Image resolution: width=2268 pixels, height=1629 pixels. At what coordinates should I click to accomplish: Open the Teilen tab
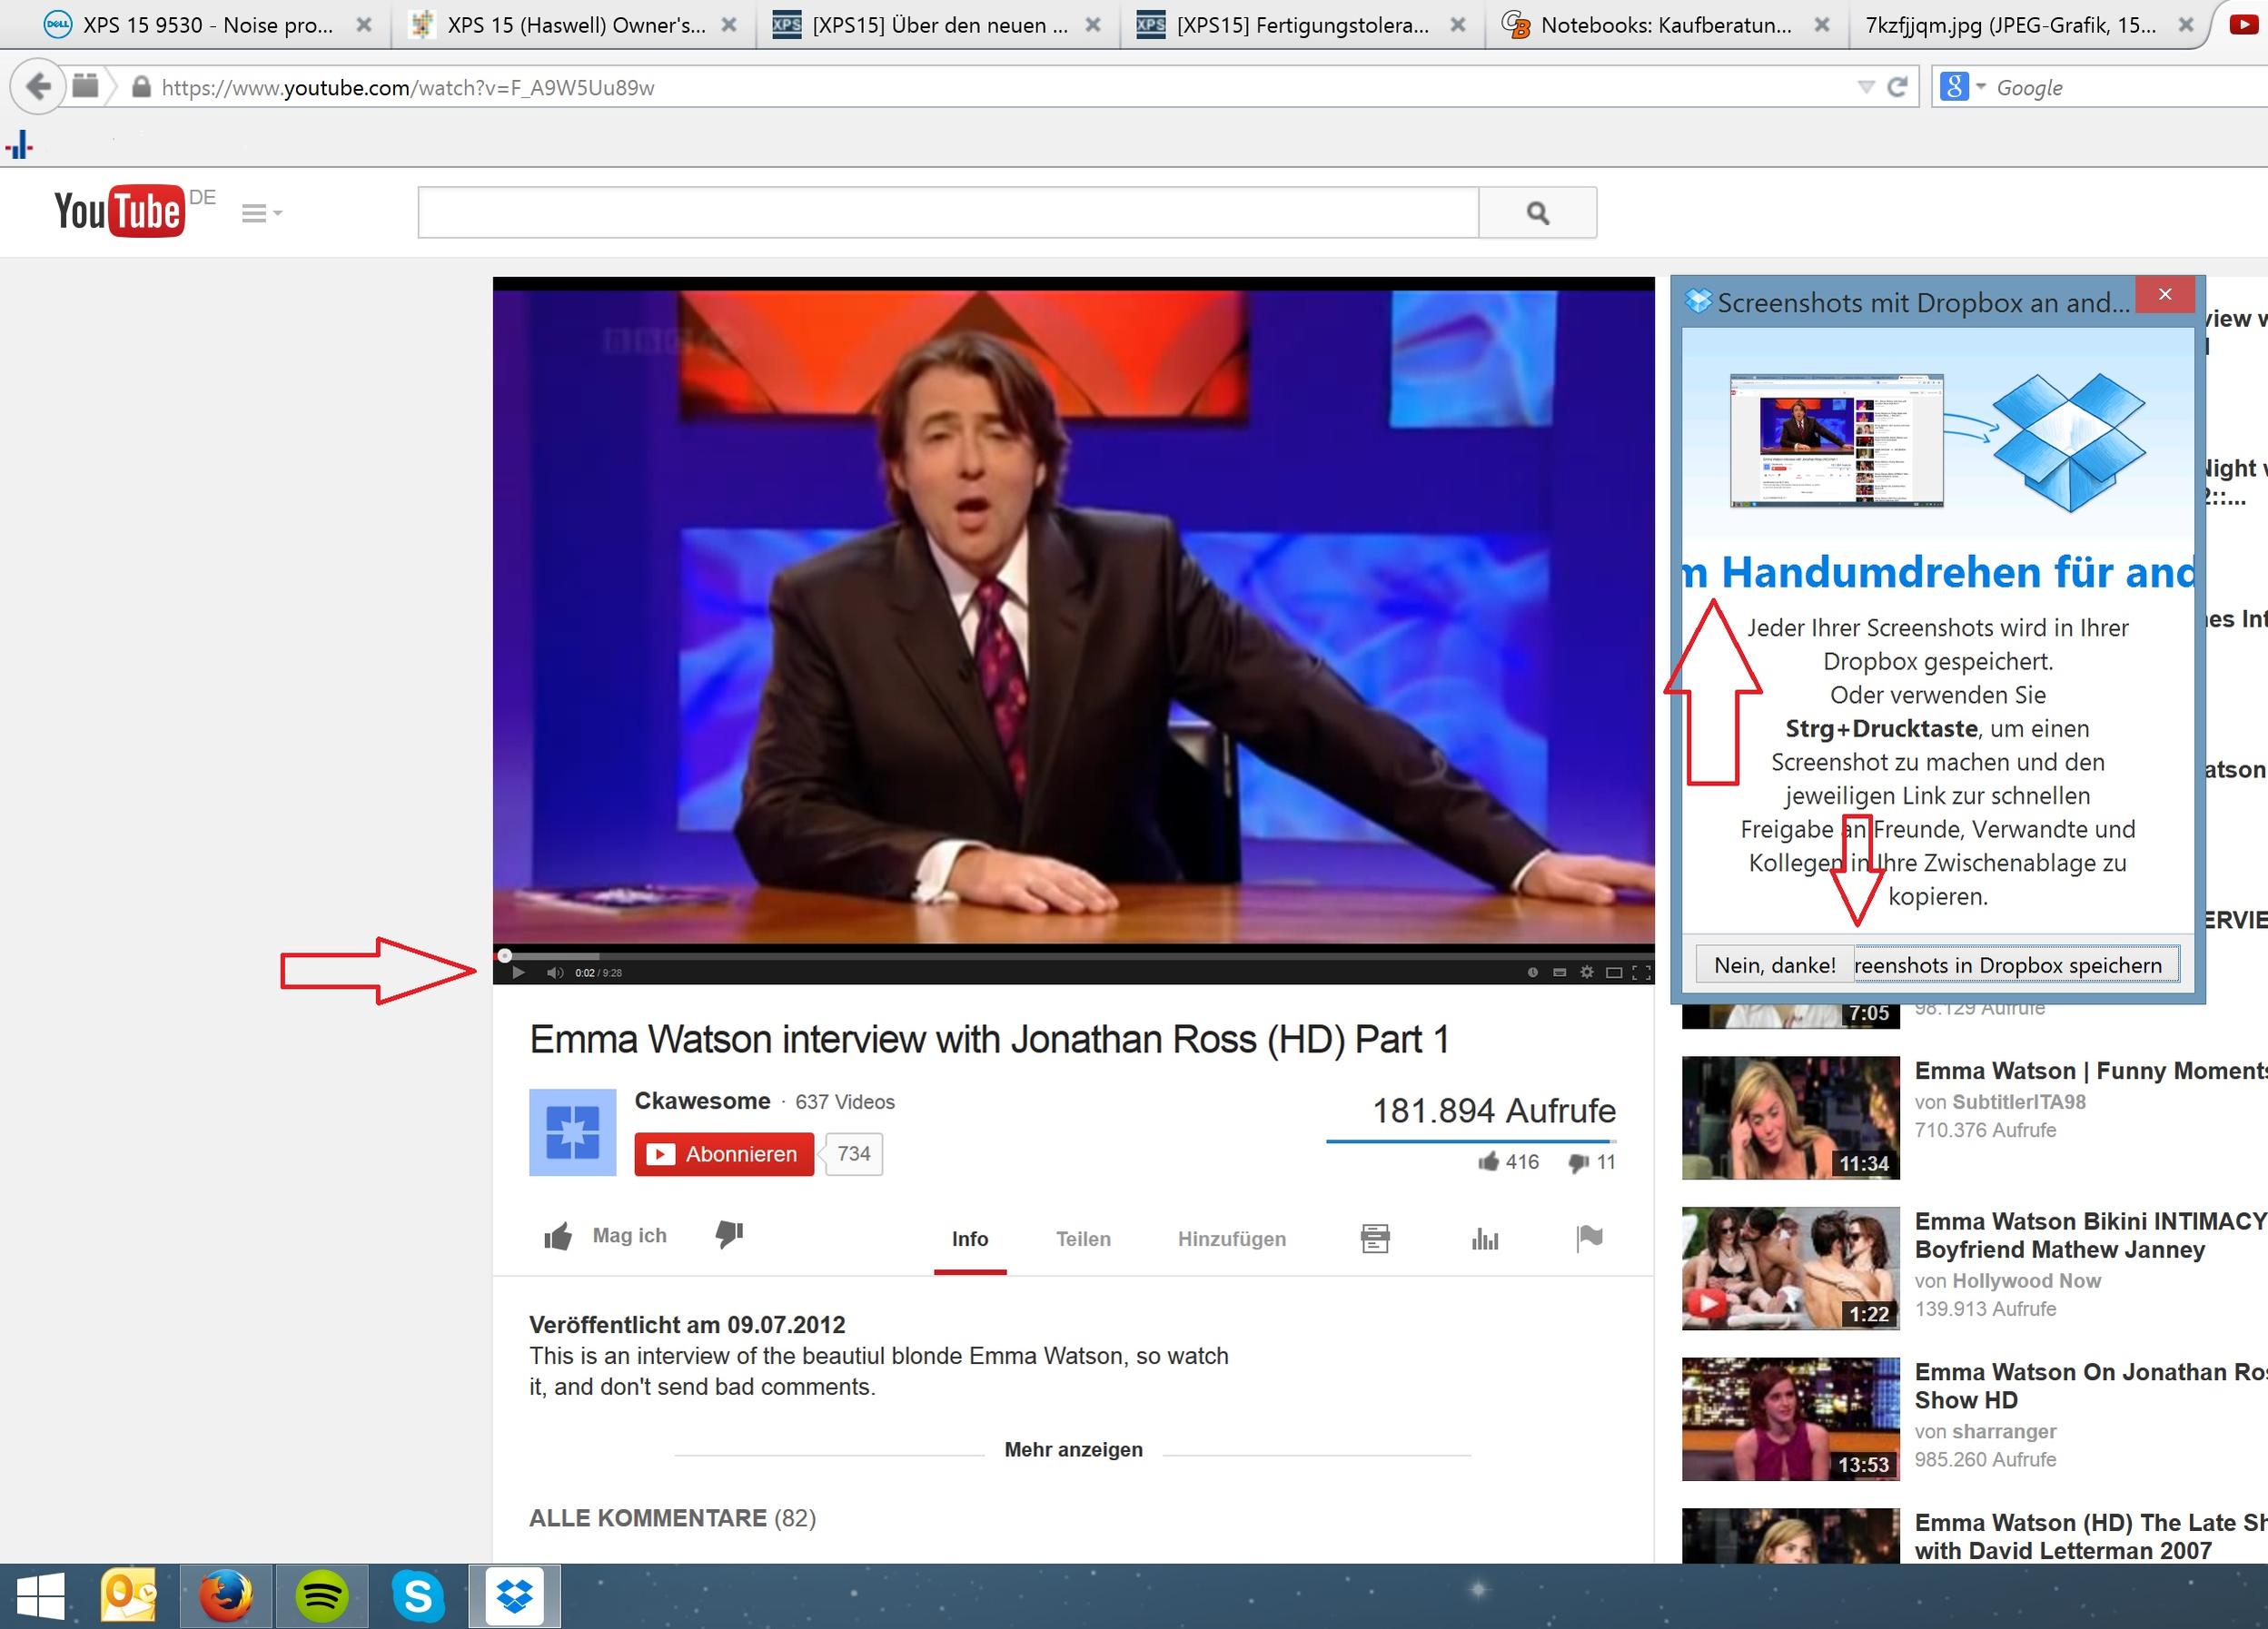pyautogui.click(x=1083, y=1239)
